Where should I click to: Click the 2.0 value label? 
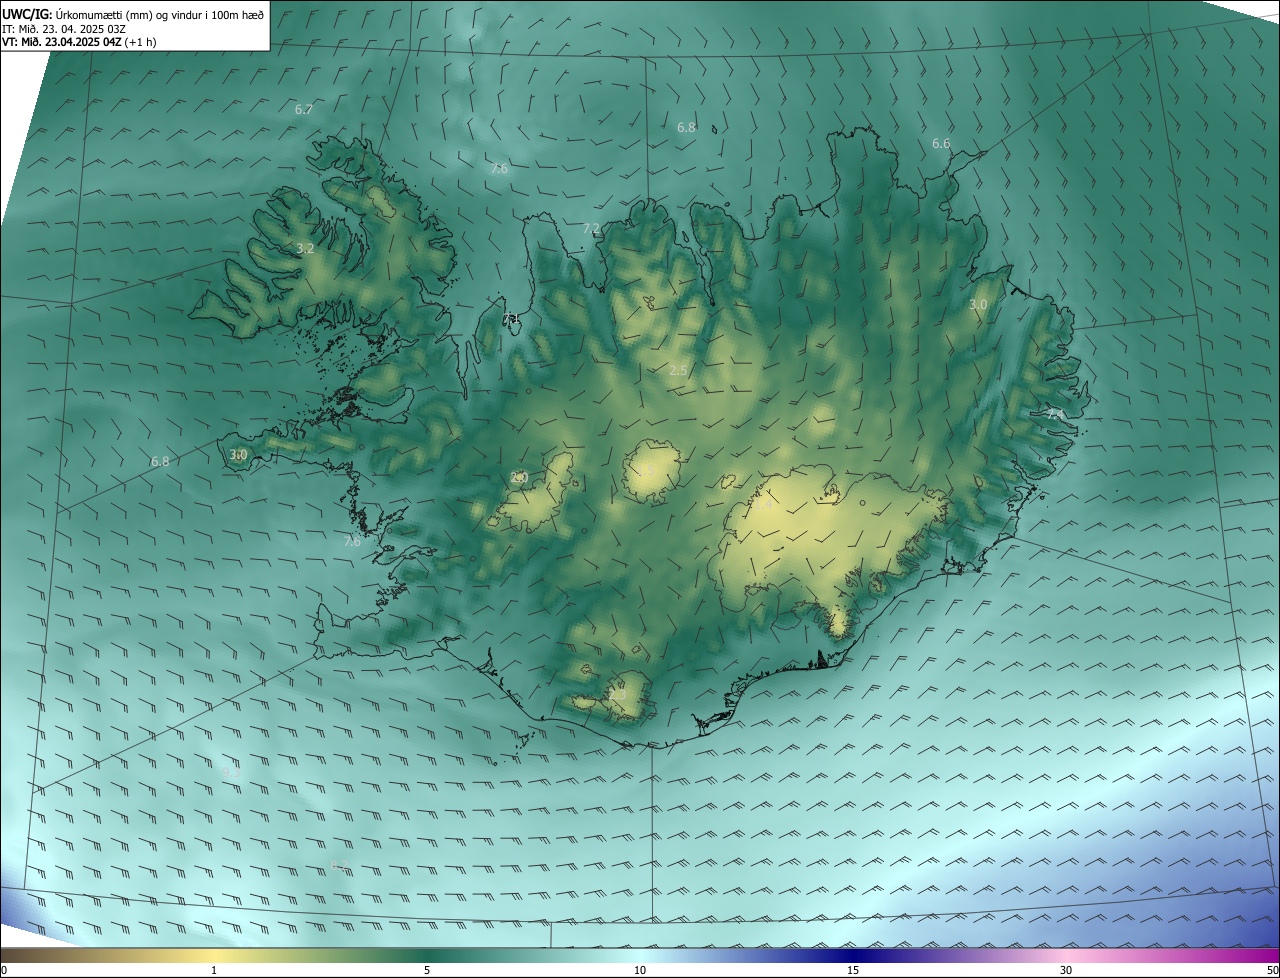pyautogui.click(x=519, y=478)
